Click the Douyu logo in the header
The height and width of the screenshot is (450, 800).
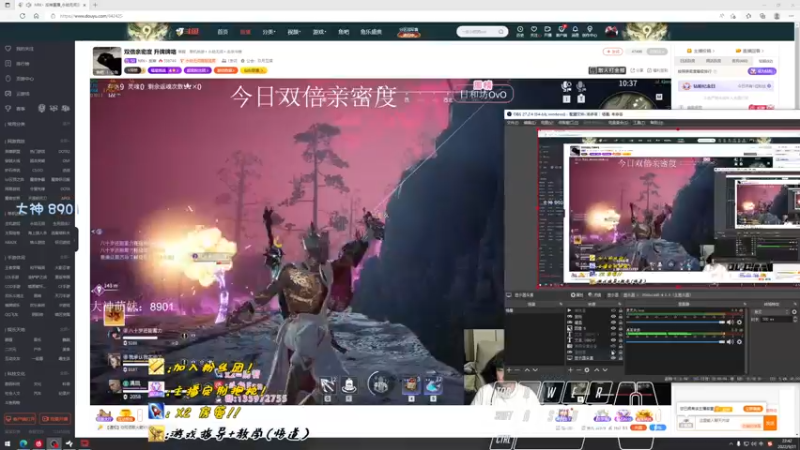click(188, 32)
